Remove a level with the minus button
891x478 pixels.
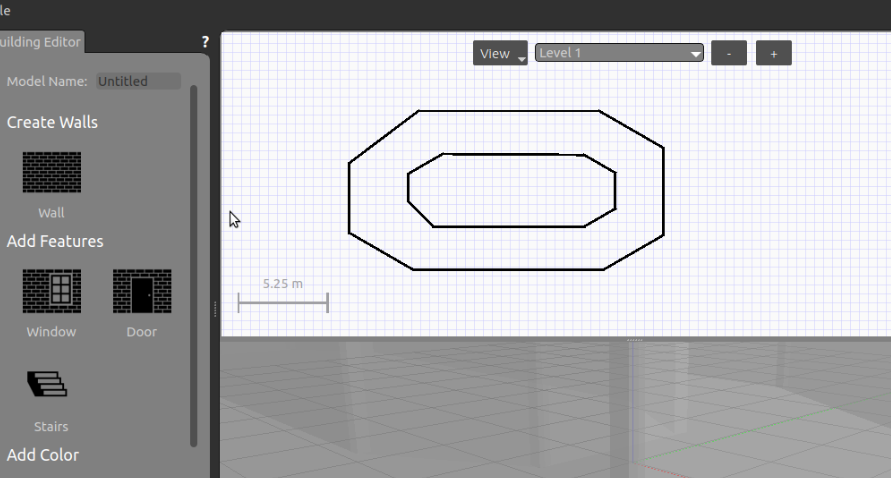[729, 53]
